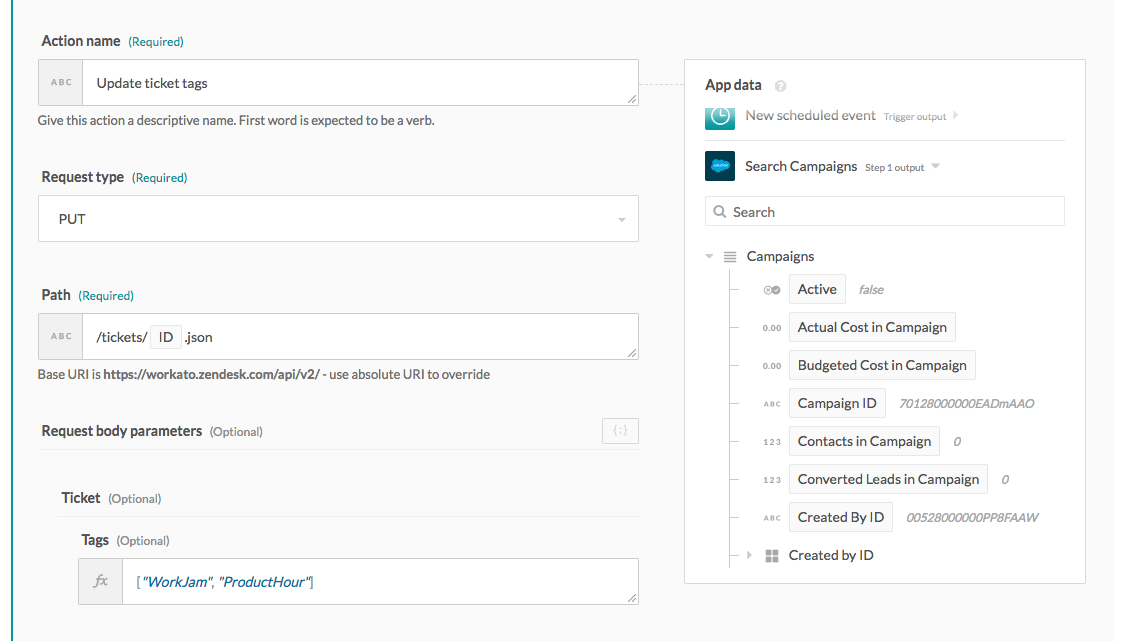Viewport: 1125px width, 641px height.
Task: Click the magnifier icon in the search box
Action: point(720,212)
